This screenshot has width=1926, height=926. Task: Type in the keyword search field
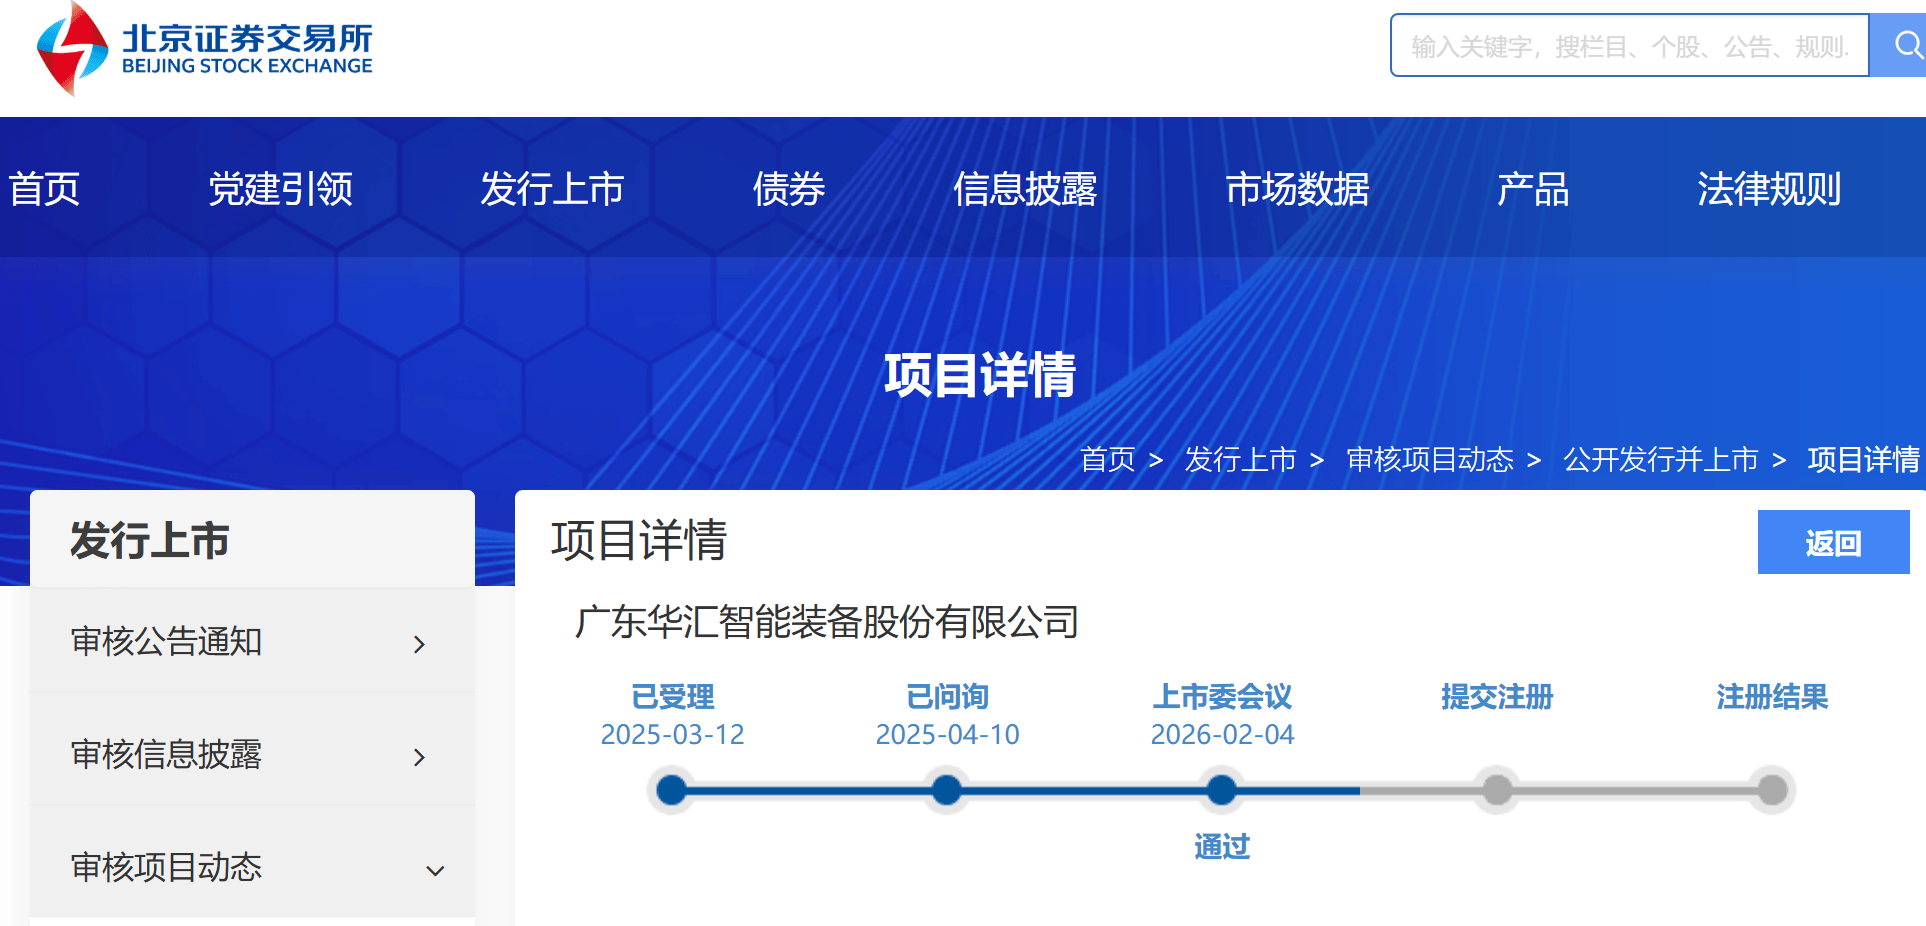pos(1628,46)
